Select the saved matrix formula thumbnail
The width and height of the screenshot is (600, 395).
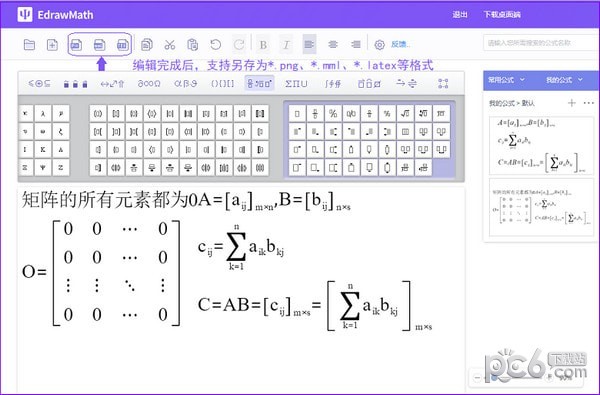[x=541, y=207]
